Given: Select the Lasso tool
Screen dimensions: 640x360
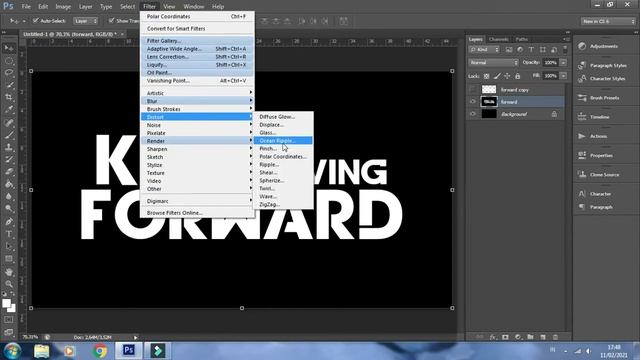Looking at the screenshot, I should coord(9,73).
